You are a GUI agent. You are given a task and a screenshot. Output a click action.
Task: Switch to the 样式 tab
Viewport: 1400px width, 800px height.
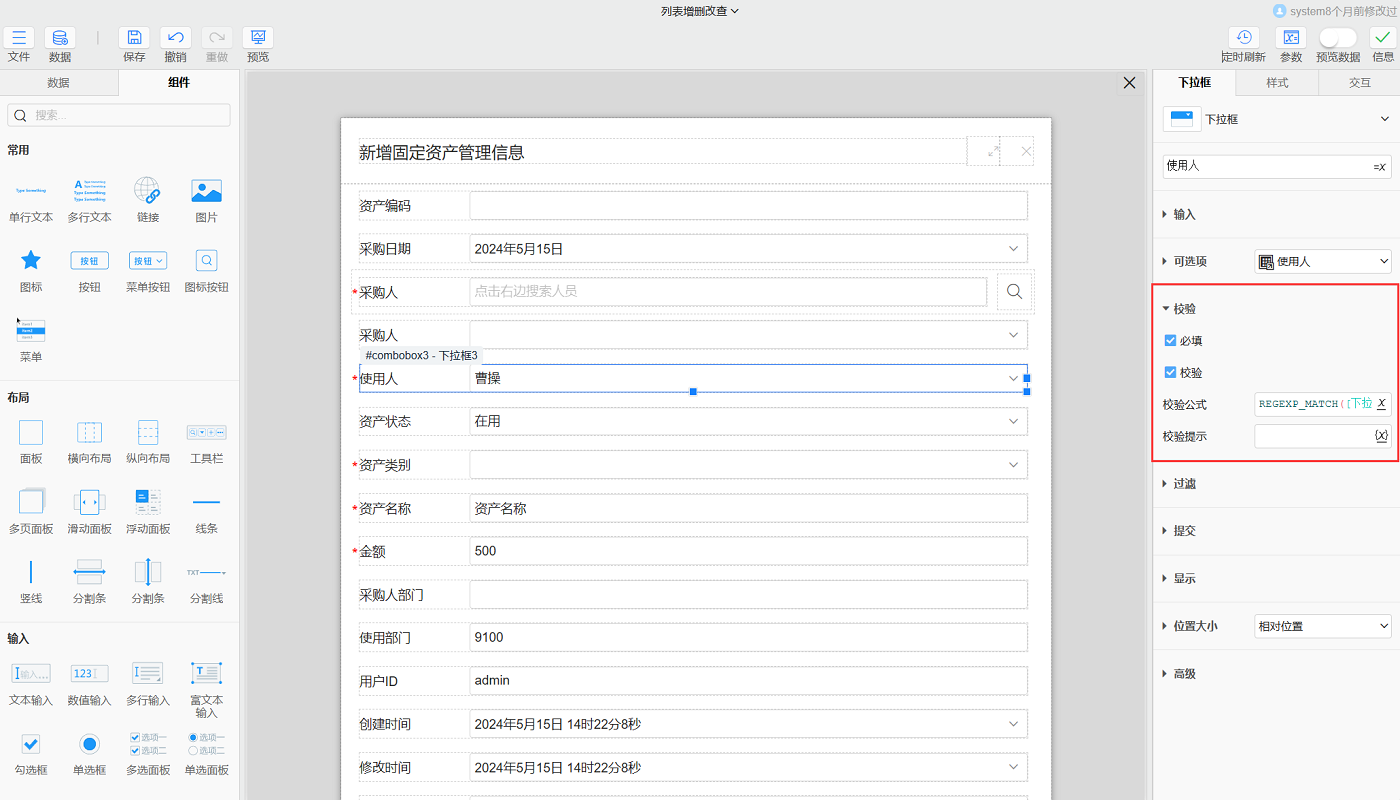(1277, 83)
